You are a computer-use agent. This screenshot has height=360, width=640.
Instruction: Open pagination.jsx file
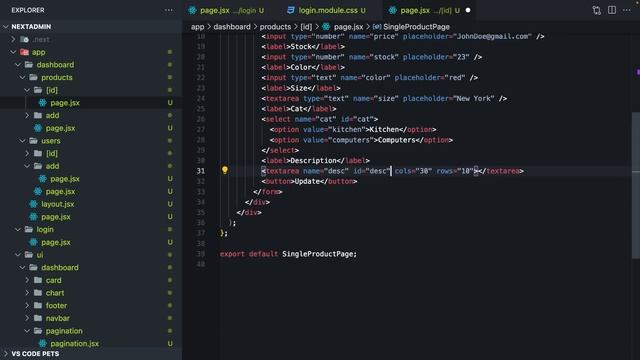pos(74,344)
